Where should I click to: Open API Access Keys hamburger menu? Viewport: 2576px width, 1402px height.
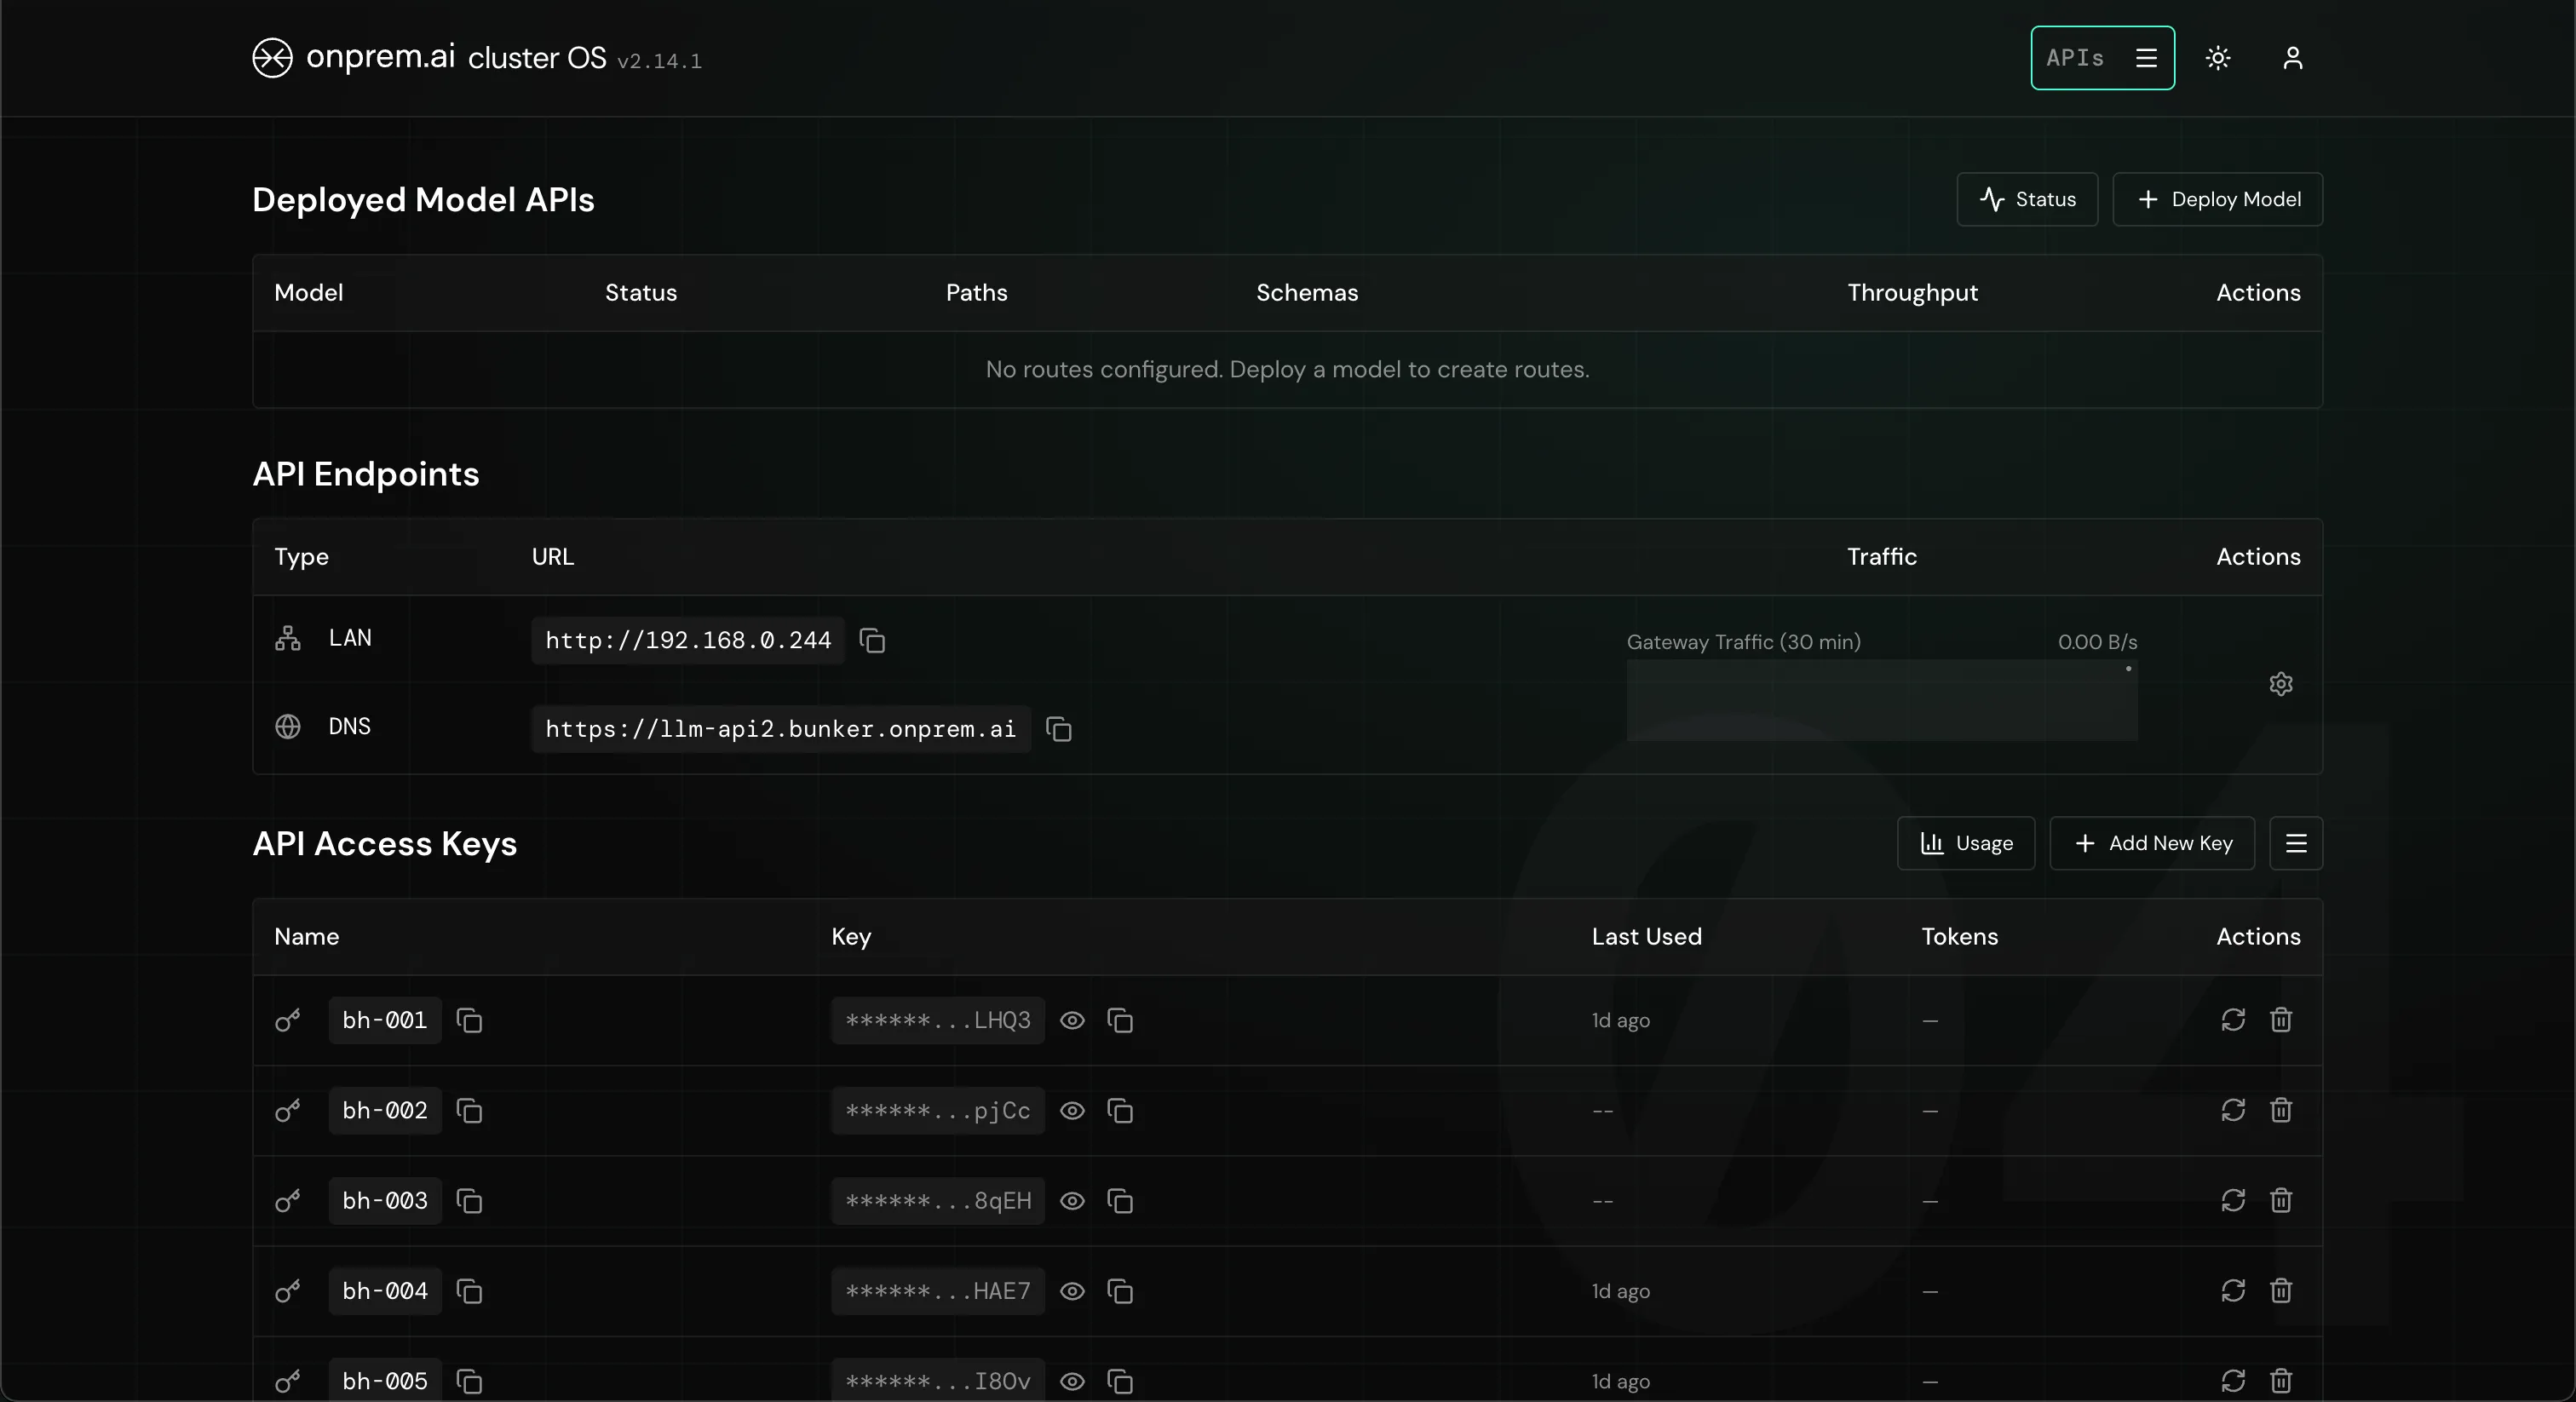[2296, 843]
